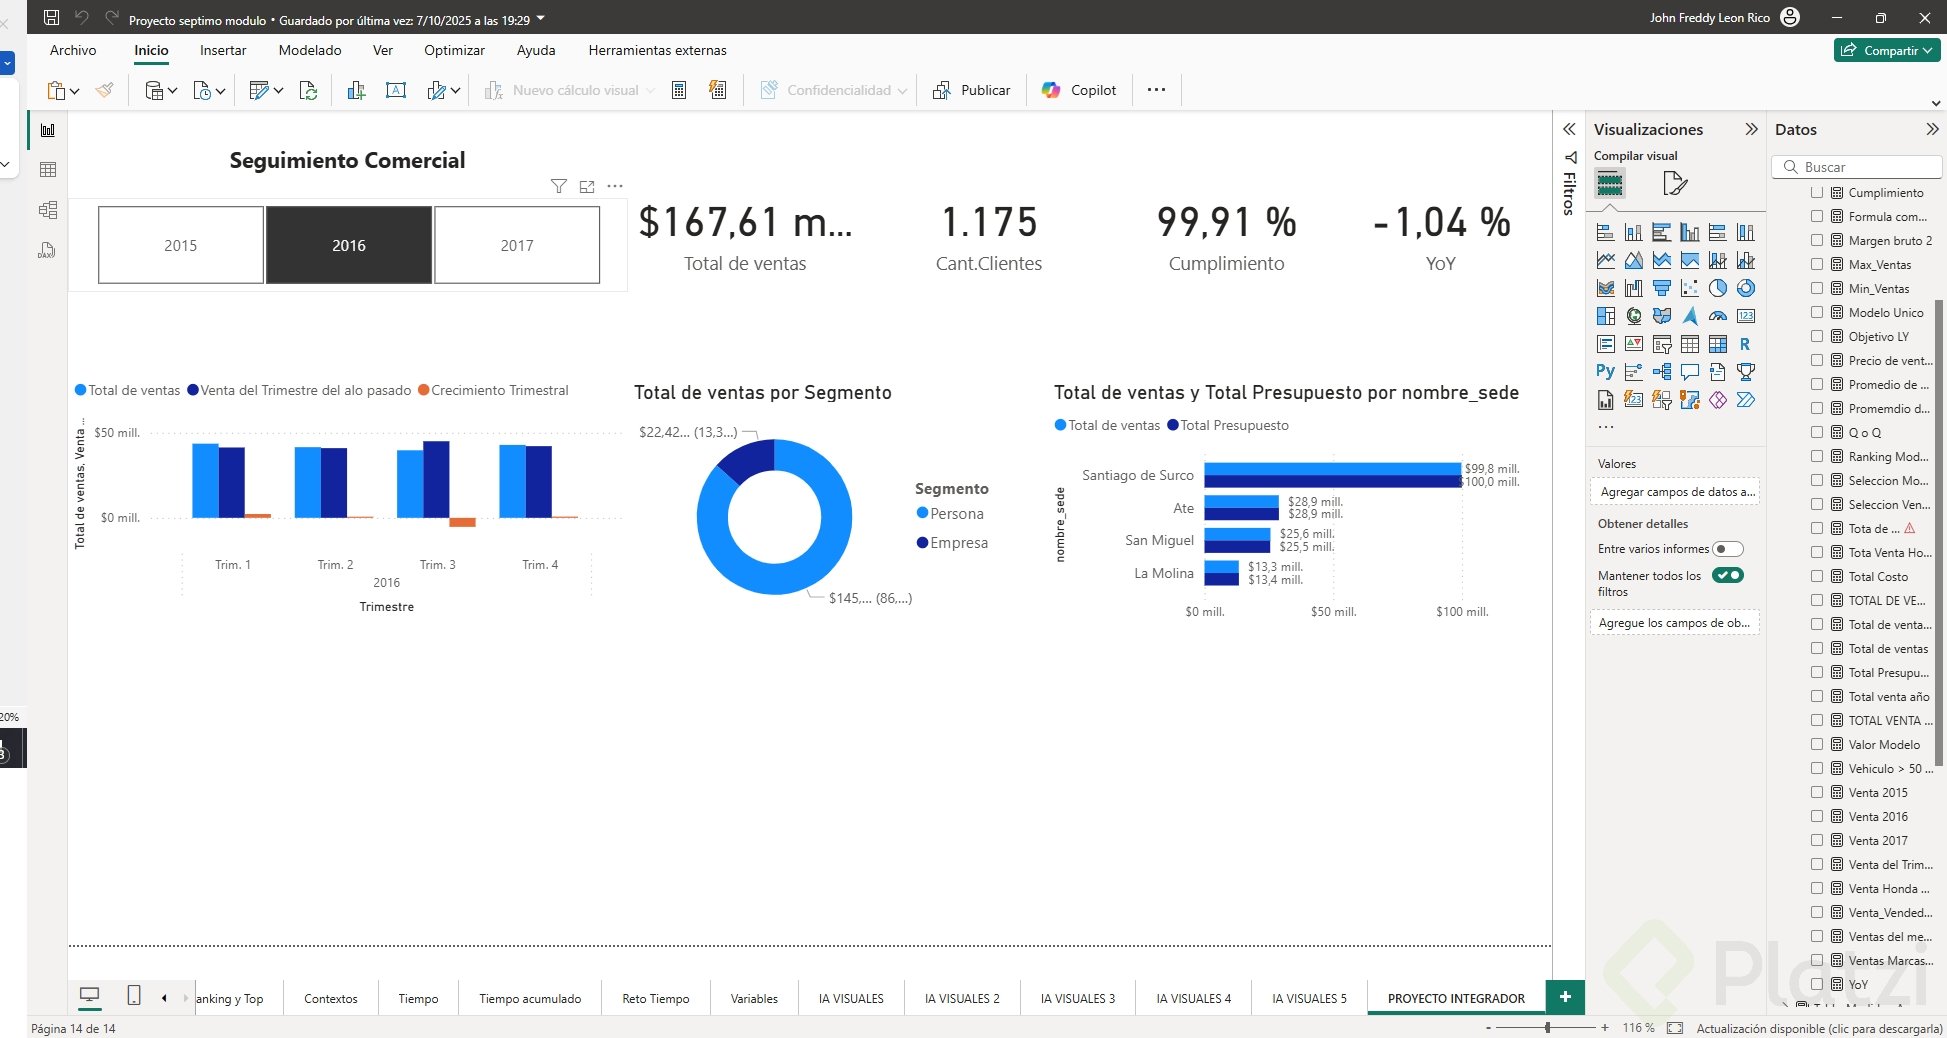The height and width of the screenshot is (1038, 1947).
Task: Switch to the Model view sidebar icon
Action: (x=47, y=210)
